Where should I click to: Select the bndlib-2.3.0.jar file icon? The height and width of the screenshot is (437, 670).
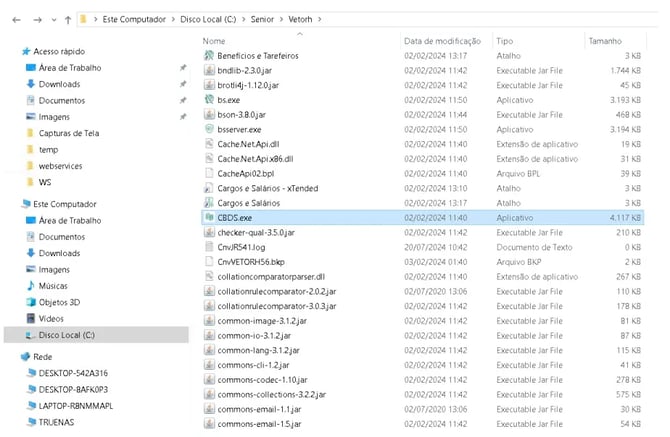(209, 71)
